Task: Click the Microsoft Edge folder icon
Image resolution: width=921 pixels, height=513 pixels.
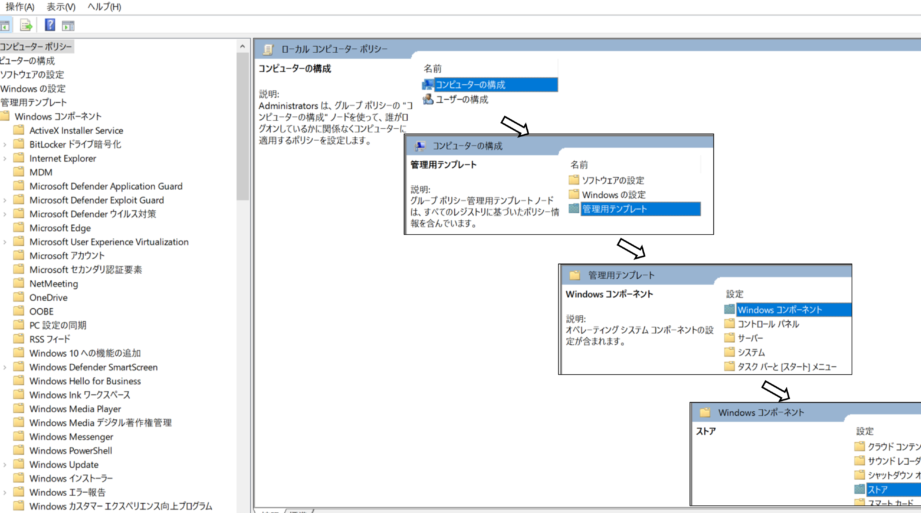Action: pos(19,227)
